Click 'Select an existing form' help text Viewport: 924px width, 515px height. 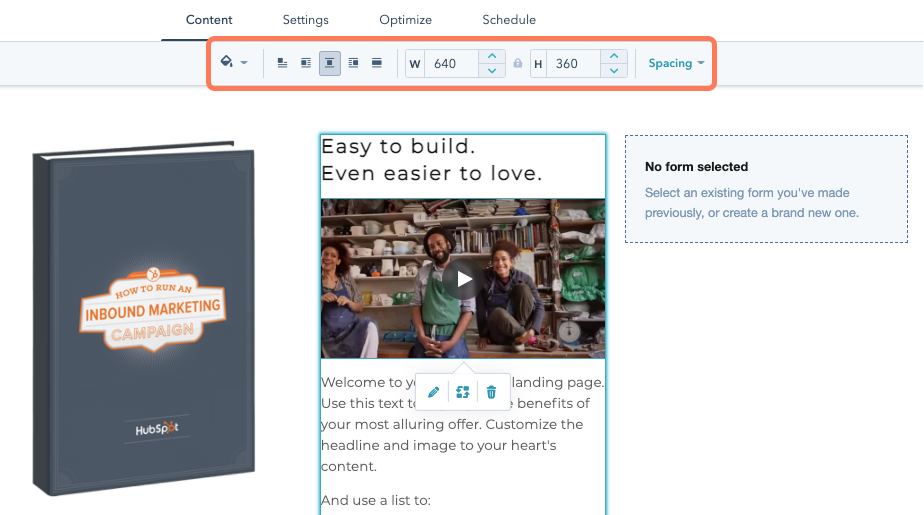pyautogui.click(x=751, y=203)
